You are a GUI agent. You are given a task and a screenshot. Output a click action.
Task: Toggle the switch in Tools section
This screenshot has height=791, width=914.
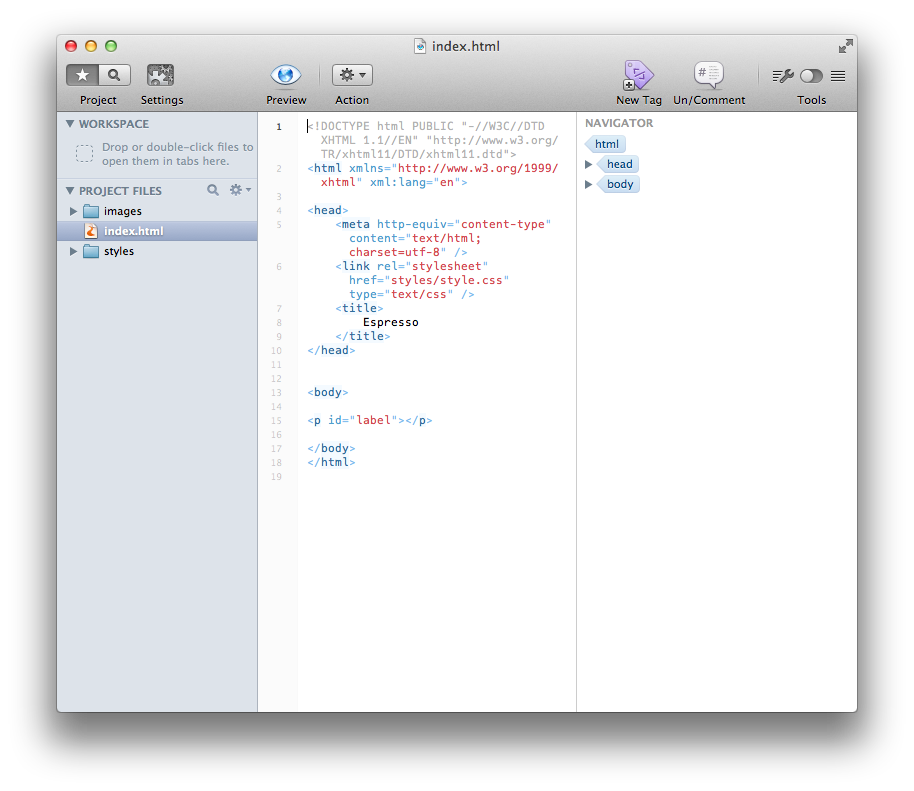point(811,76)
